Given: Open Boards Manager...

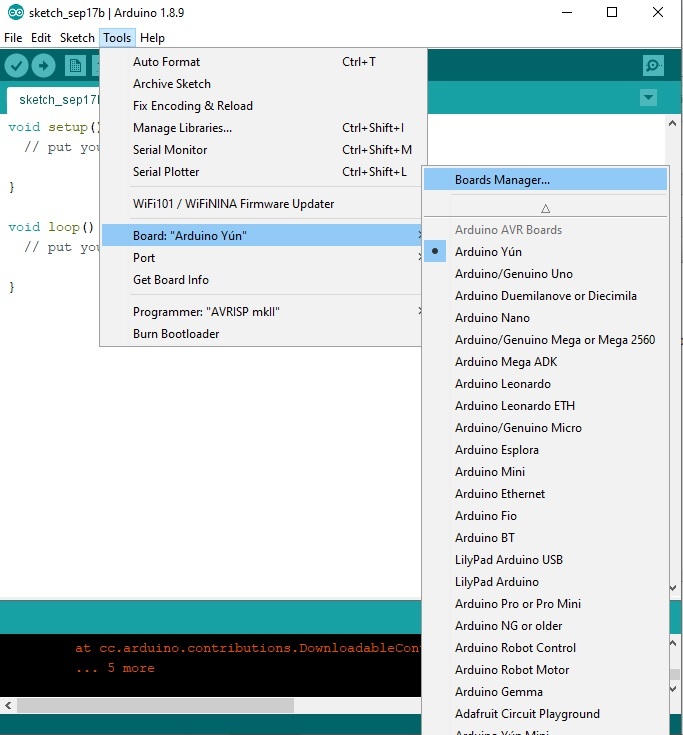Looking at the screenshot, I should tap(545, 180).
